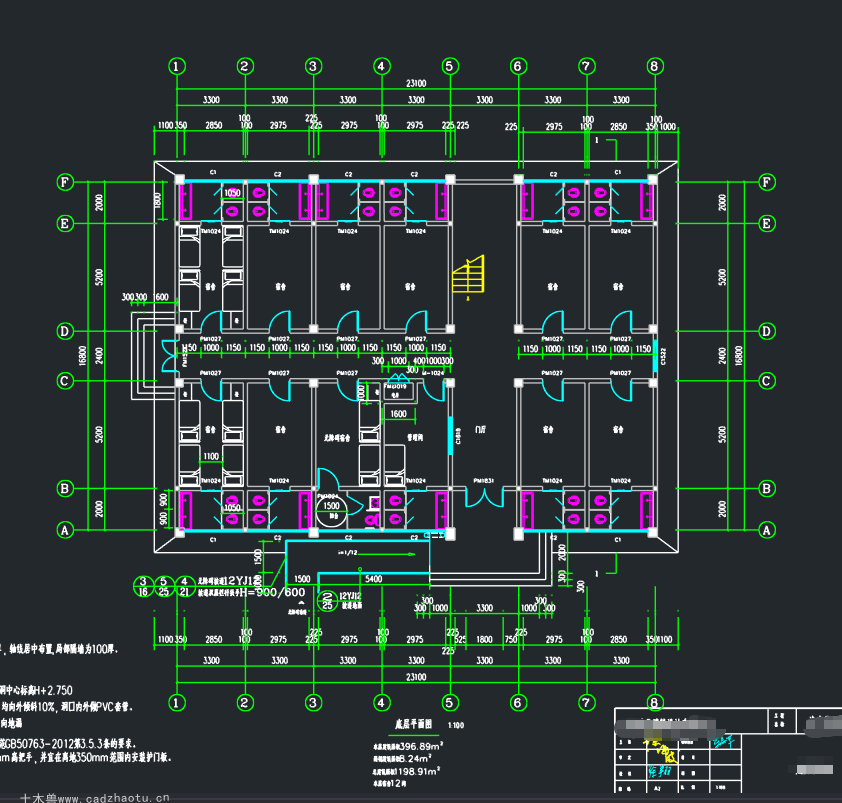Select the bottom 23100 overall dimension
Screen dimensions: 842x803
pos(416,677)
